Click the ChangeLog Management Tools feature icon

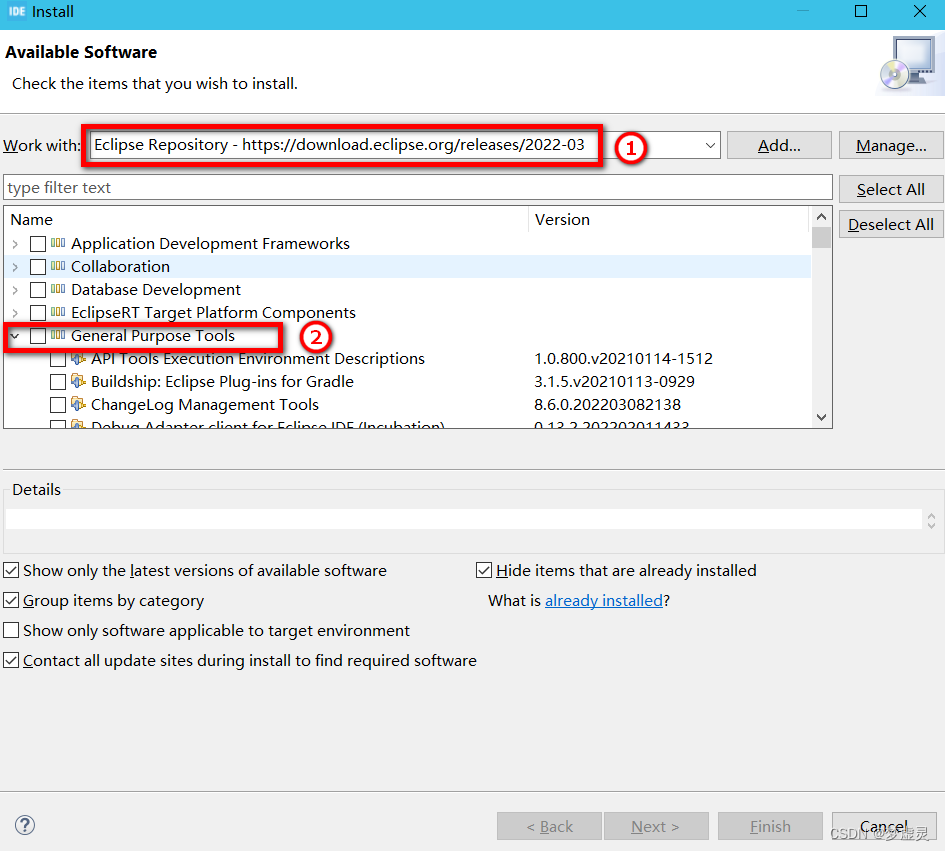[x=78, y=404]
